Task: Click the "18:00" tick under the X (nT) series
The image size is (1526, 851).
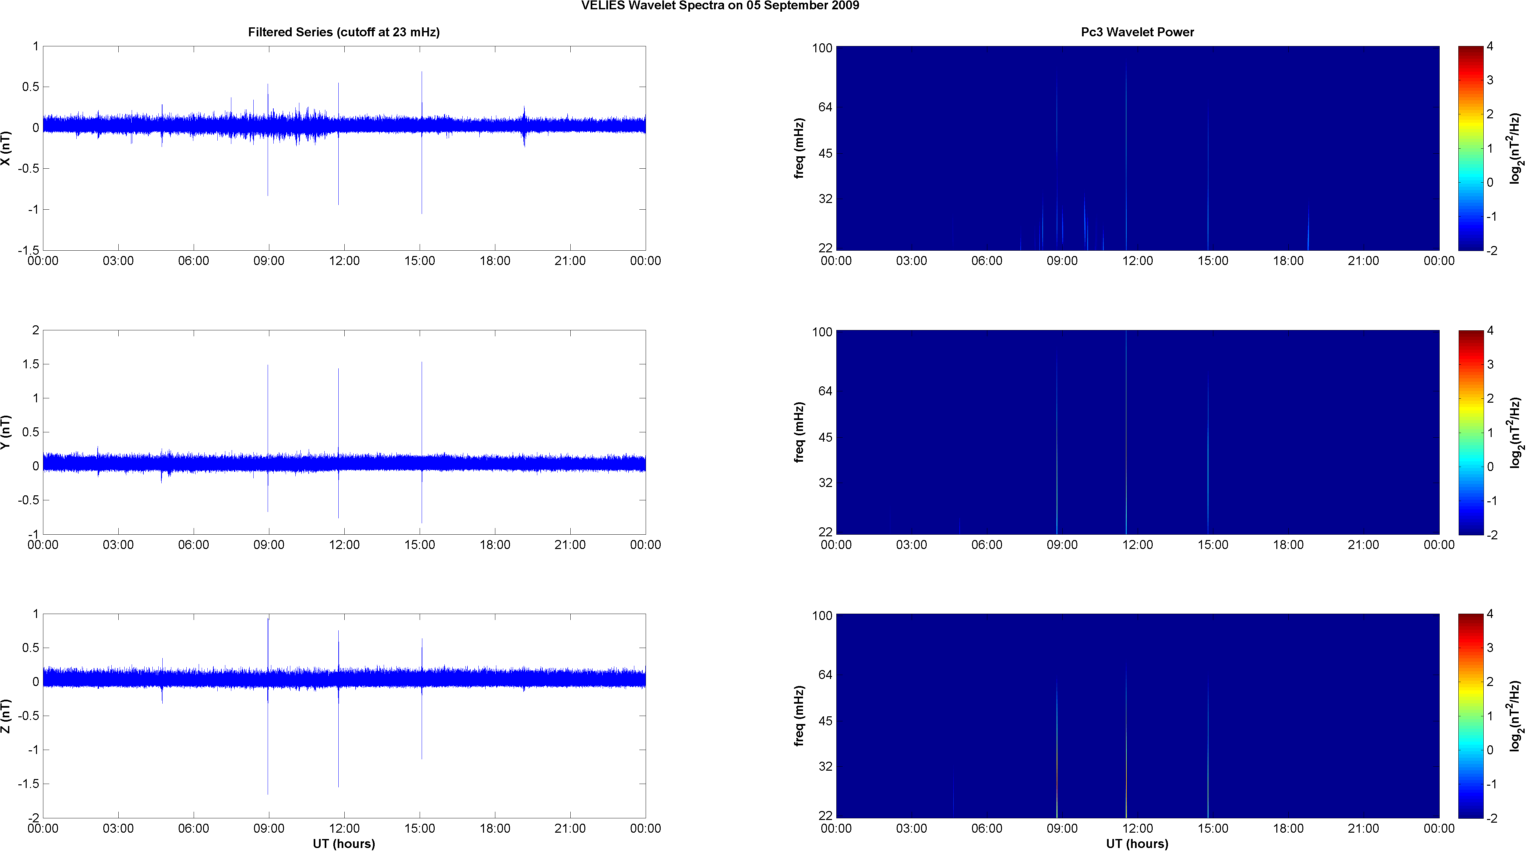Action: coord(495,261)
